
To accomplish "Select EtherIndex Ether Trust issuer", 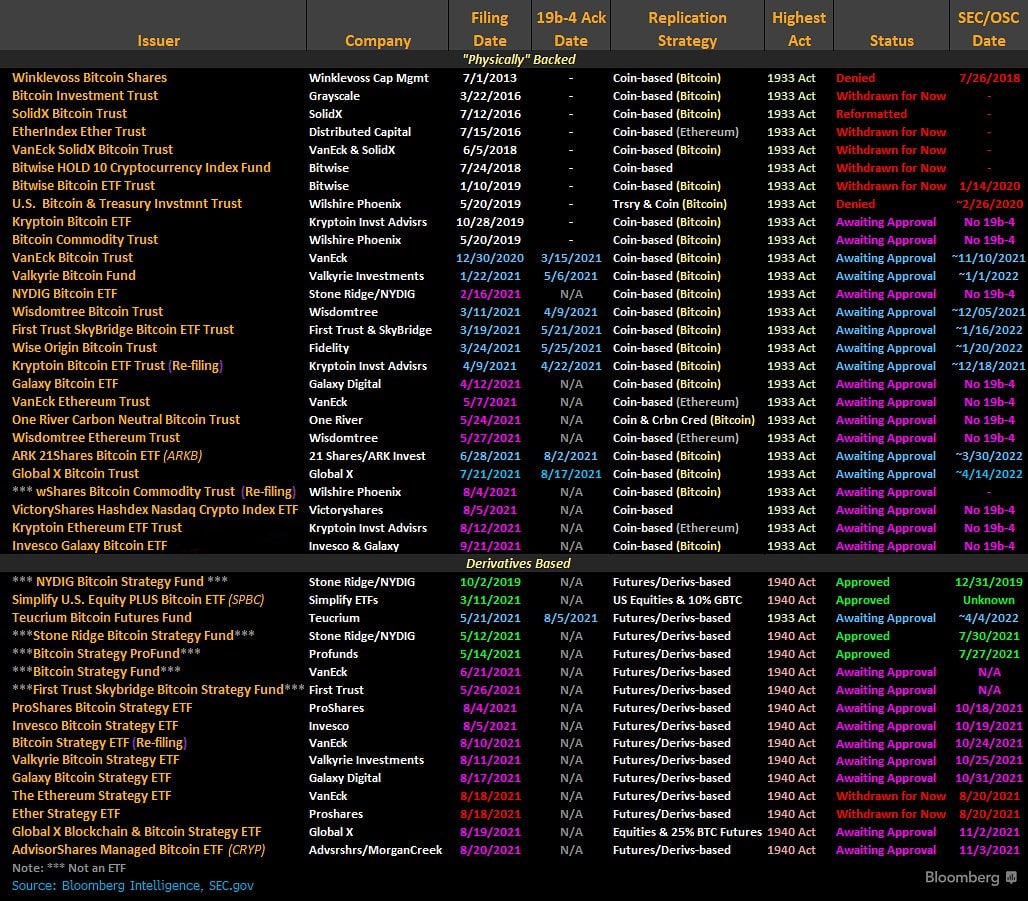I will [x=79, y=132].
